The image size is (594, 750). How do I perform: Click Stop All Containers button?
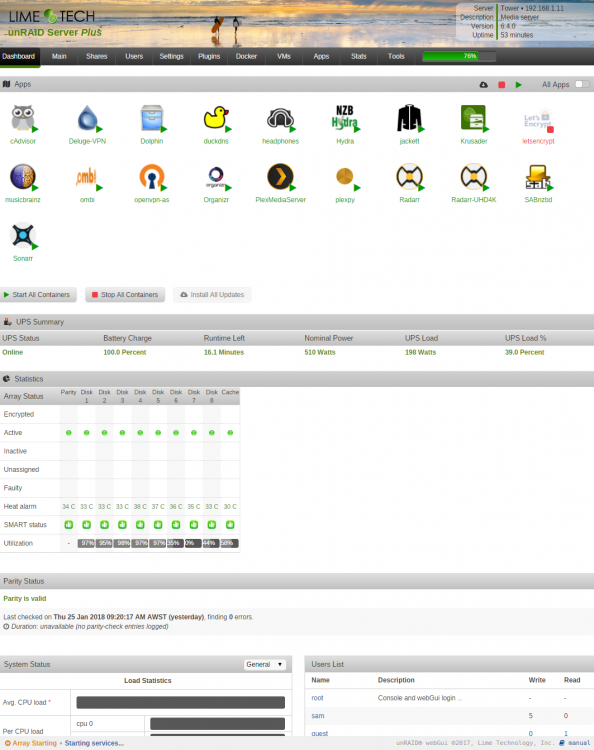125,295
